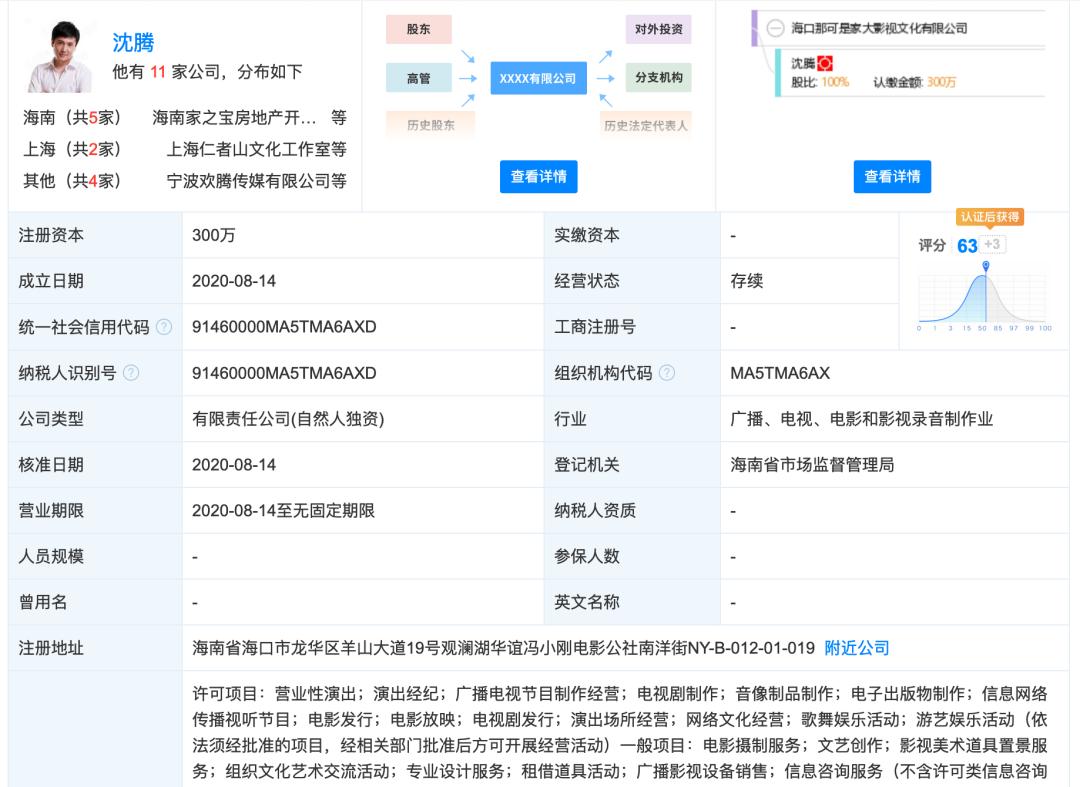The width and height of the screenshot is (1080, 787).
Task: Click the 统一社会信用代码 value 91460000MA5TMA6AXD
Action: coord(284,327)
